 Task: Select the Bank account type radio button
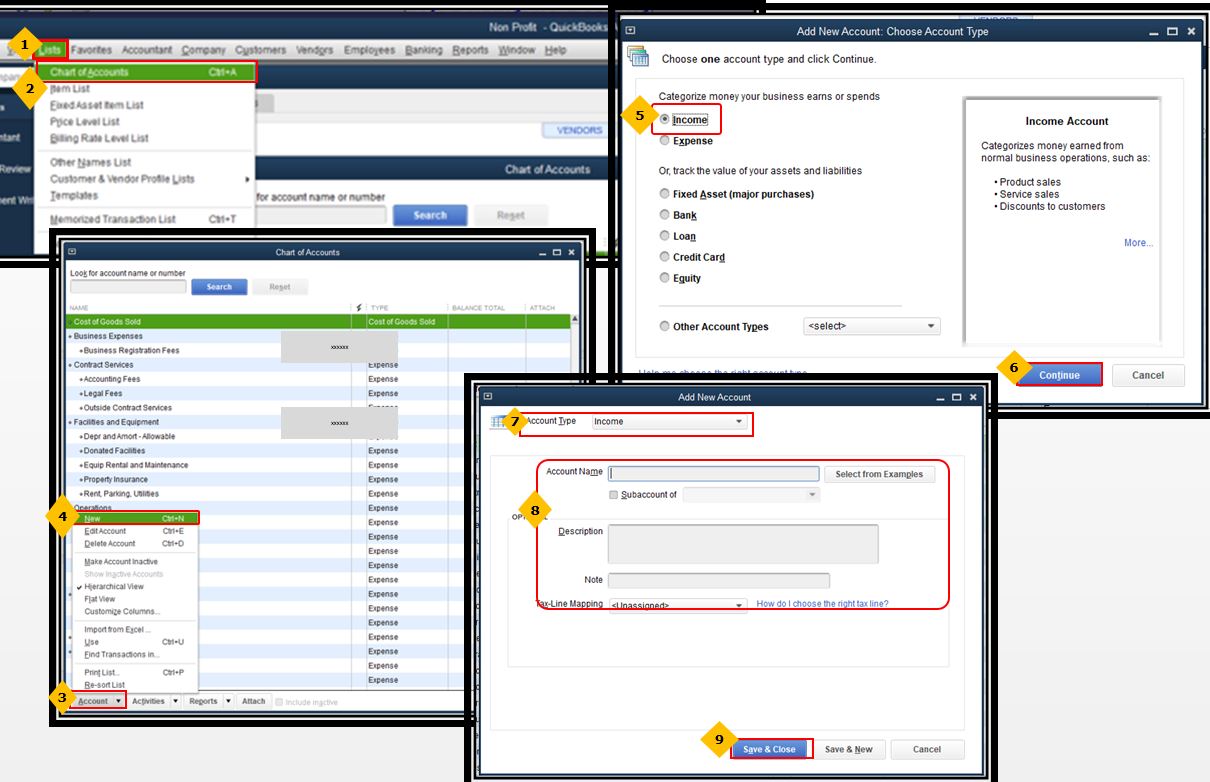click(665, 215)
